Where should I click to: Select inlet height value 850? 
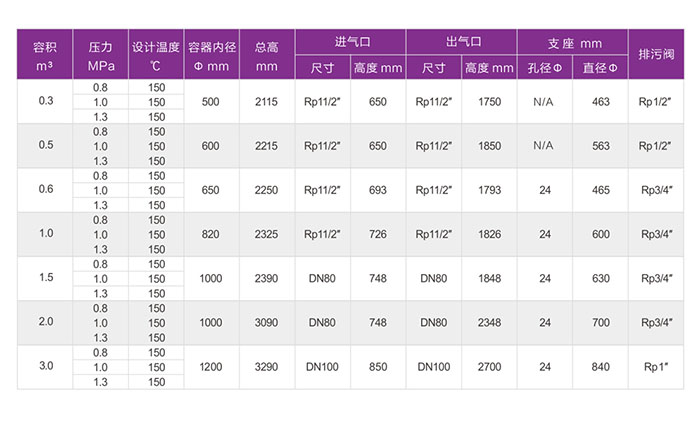click(x=378, y=367)
